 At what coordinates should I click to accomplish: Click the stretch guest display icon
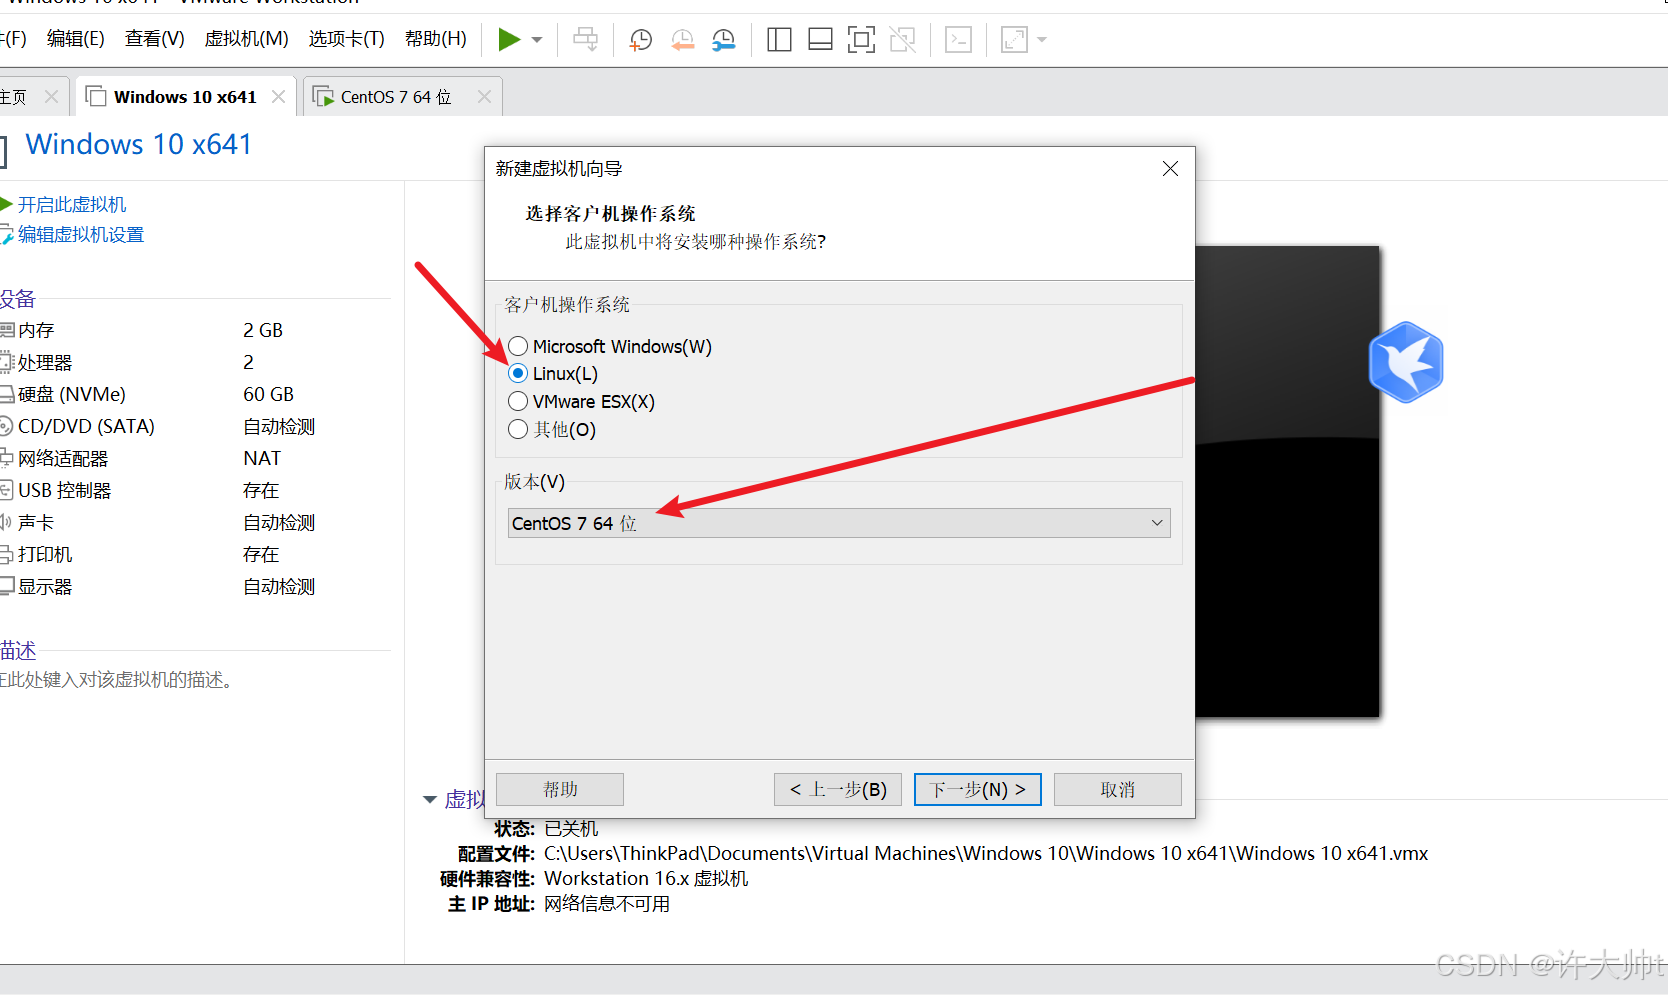1014,39
